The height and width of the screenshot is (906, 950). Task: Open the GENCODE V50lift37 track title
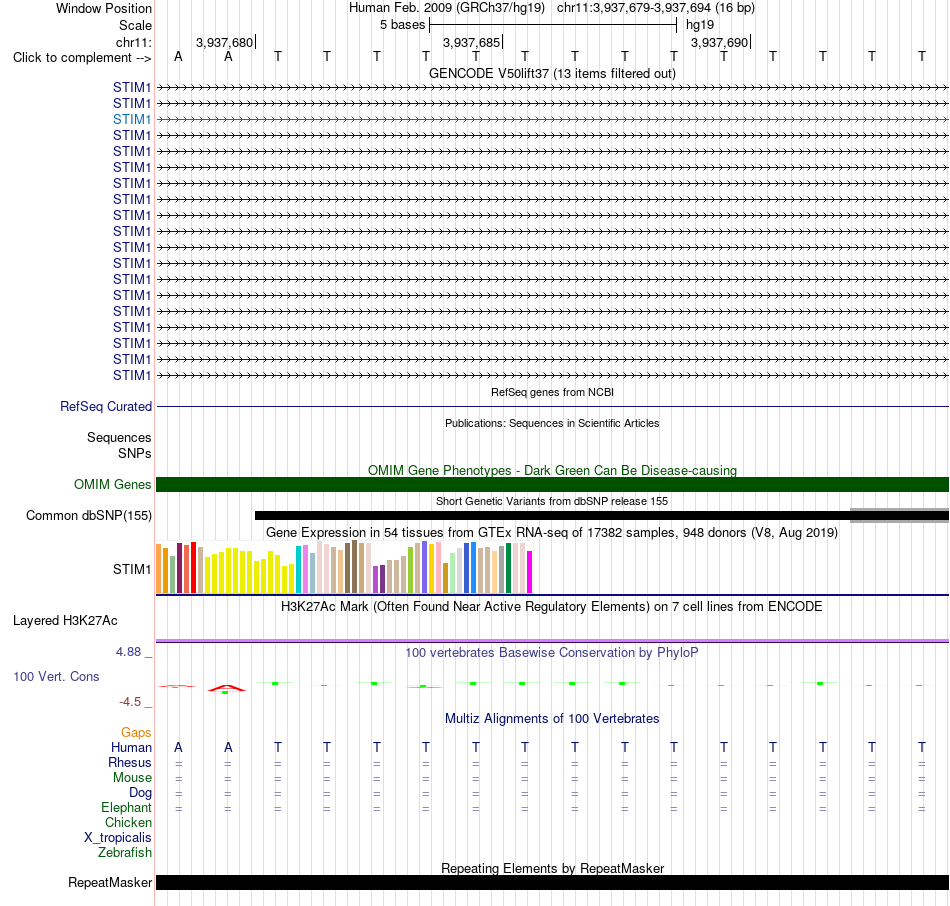552,73
